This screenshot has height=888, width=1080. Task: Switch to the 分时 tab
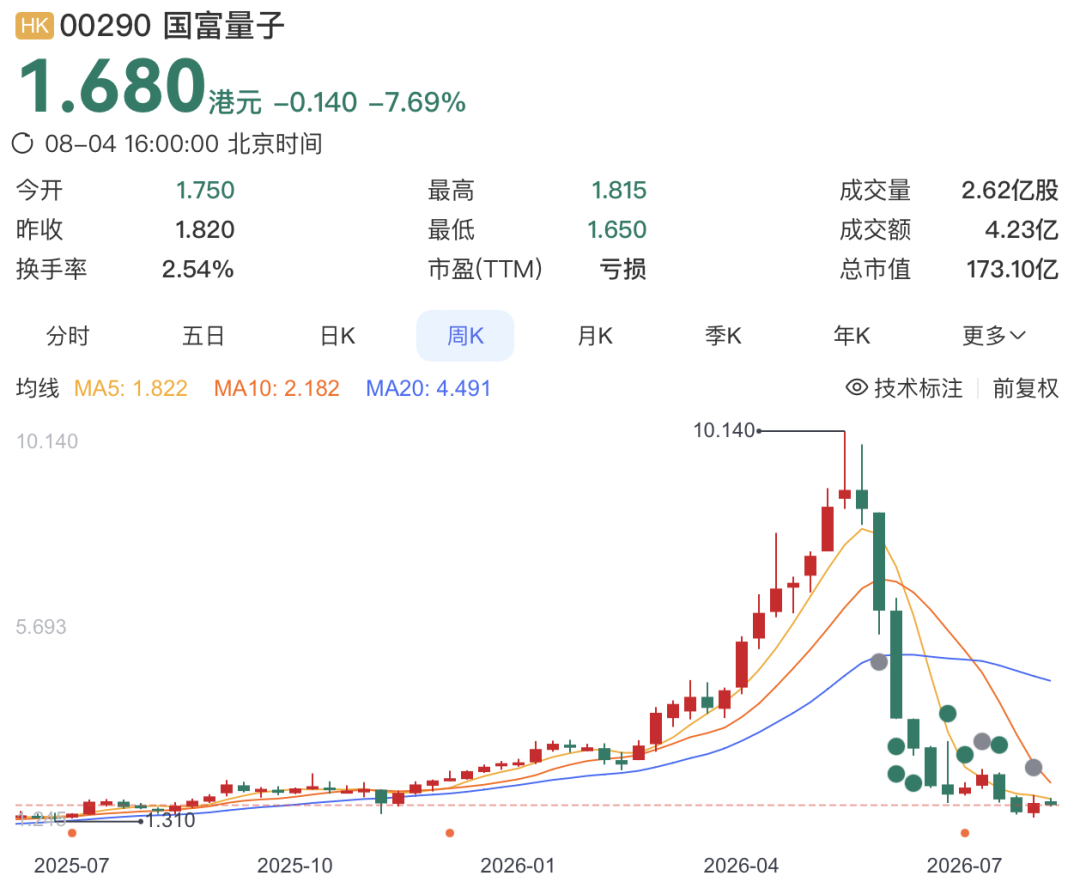point(68,335)
